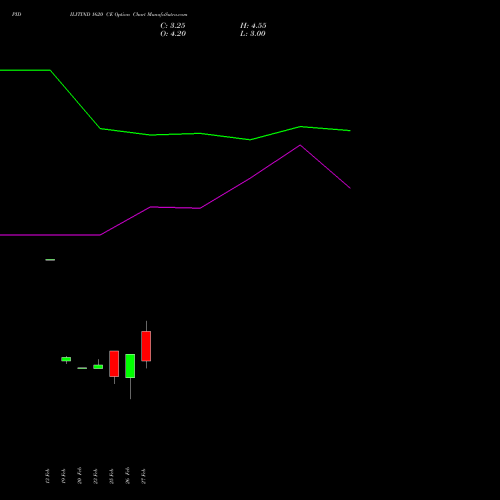Select the tall red candlestick on 27 Feb
Screen dimensions: 500x500
146,346
